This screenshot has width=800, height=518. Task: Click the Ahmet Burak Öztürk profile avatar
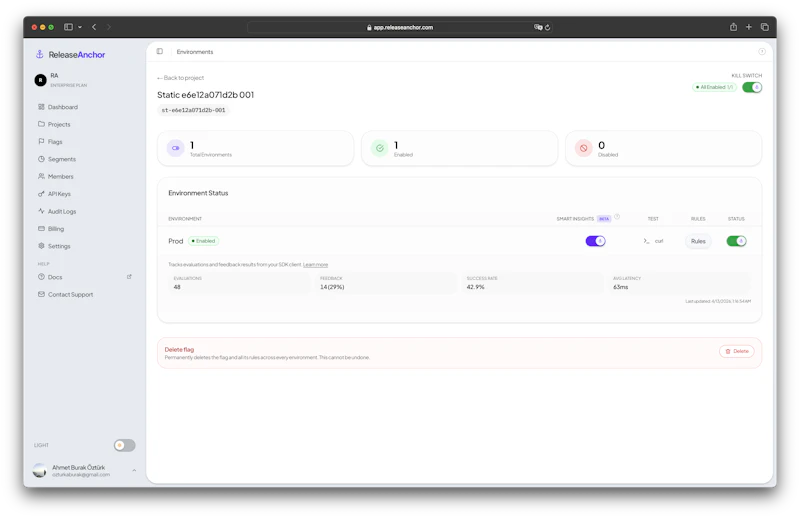pyautogui.click(x=40, y=471)
